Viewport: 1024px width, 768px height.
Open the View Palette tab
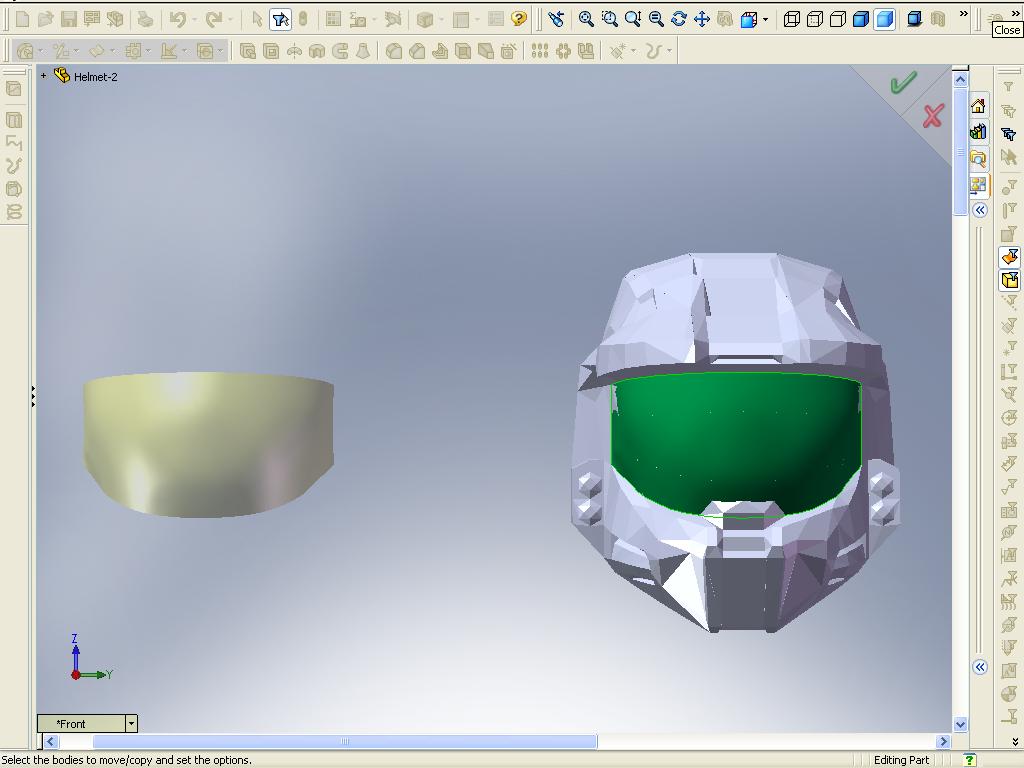pos(978,185)
